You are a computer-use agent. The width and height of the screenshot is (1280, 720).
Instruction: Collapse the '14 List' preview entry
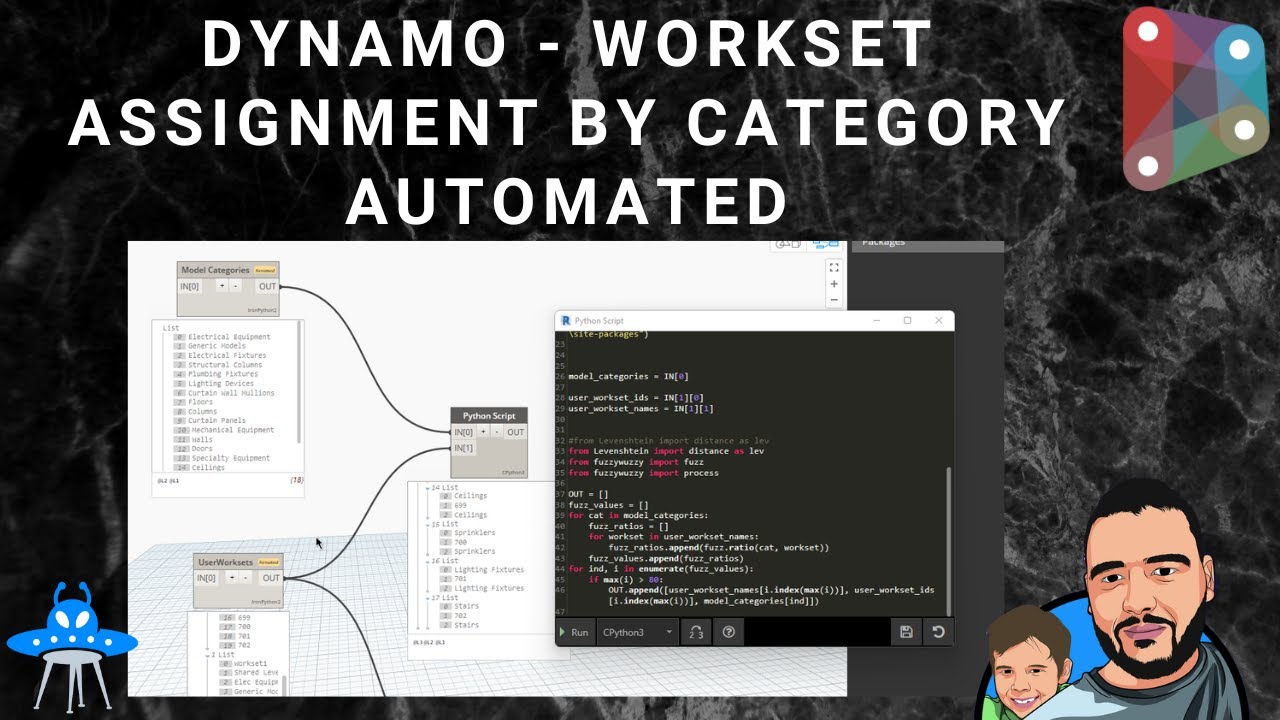point(428,487)
